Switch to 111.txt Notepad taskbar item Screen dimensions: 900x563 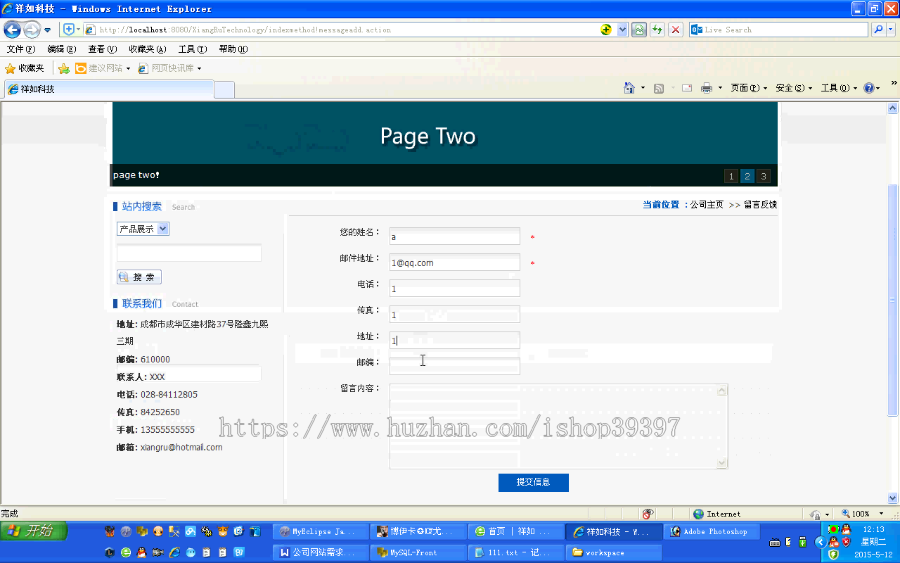coord(515,553)
